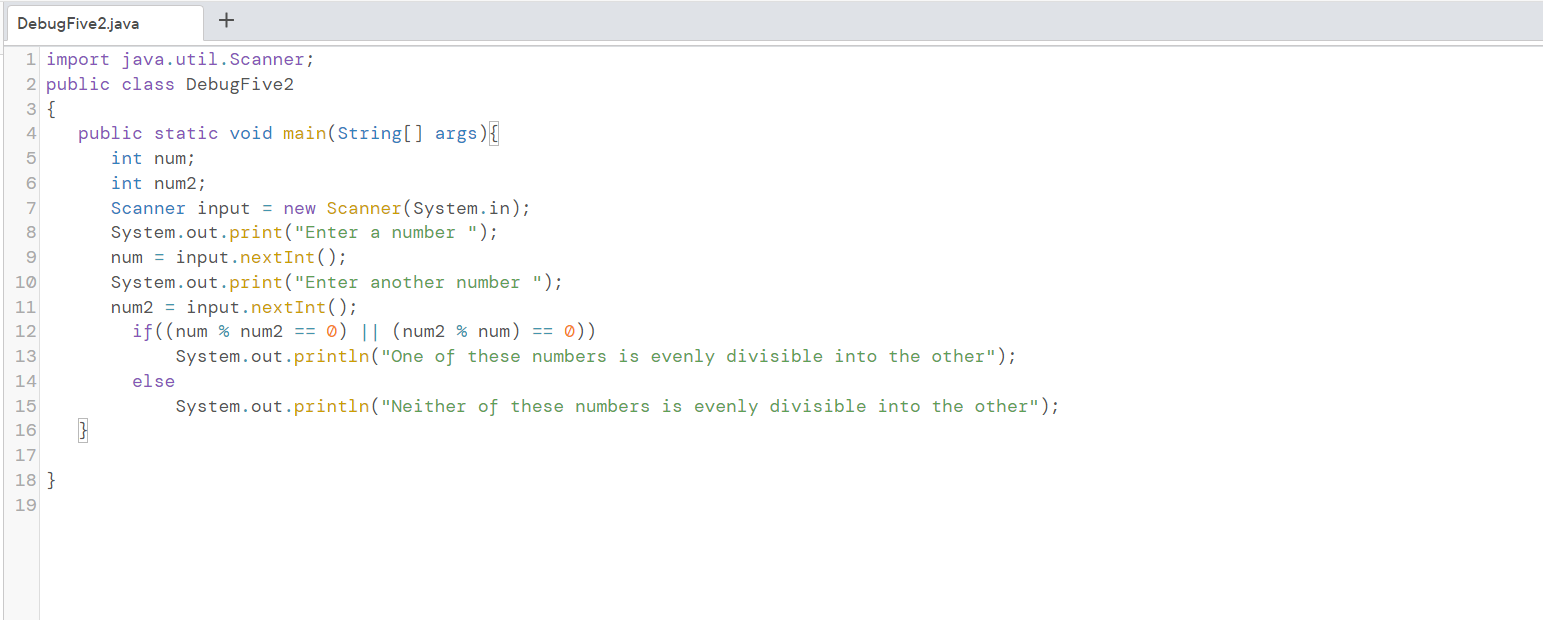Click the void keyword on line 4
The height and width of the screenshot is (620, 1543).
tap(250, 133)
